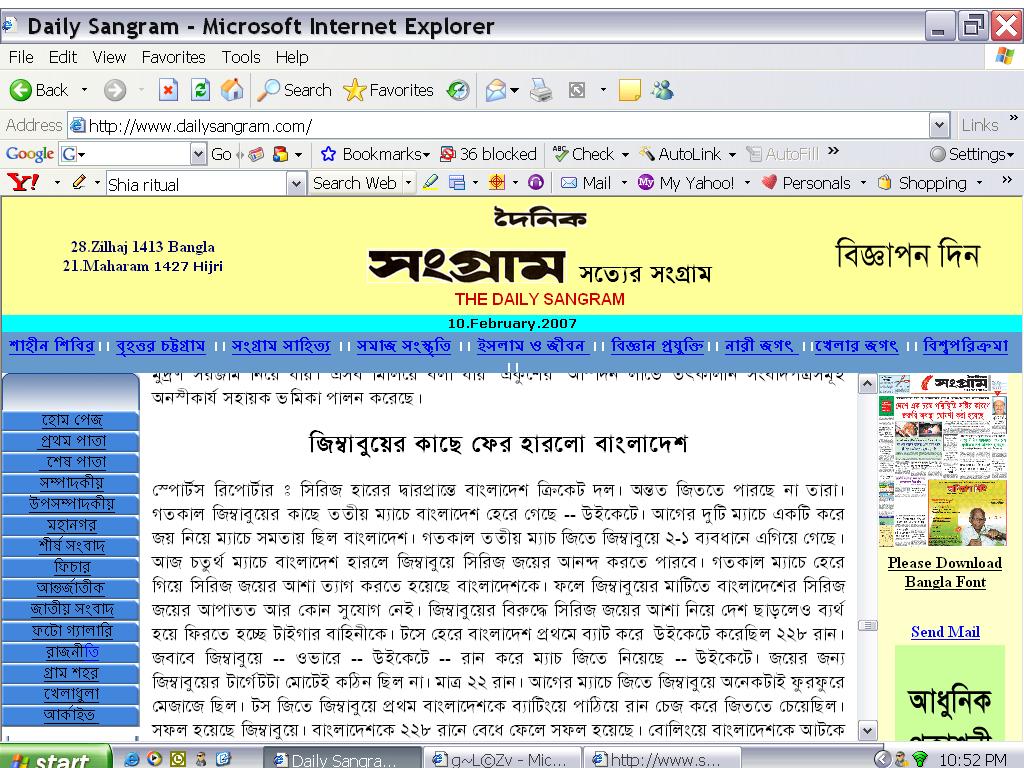
Task: Refresh the page using green arrows icon
Action: (x=200, y=89)
